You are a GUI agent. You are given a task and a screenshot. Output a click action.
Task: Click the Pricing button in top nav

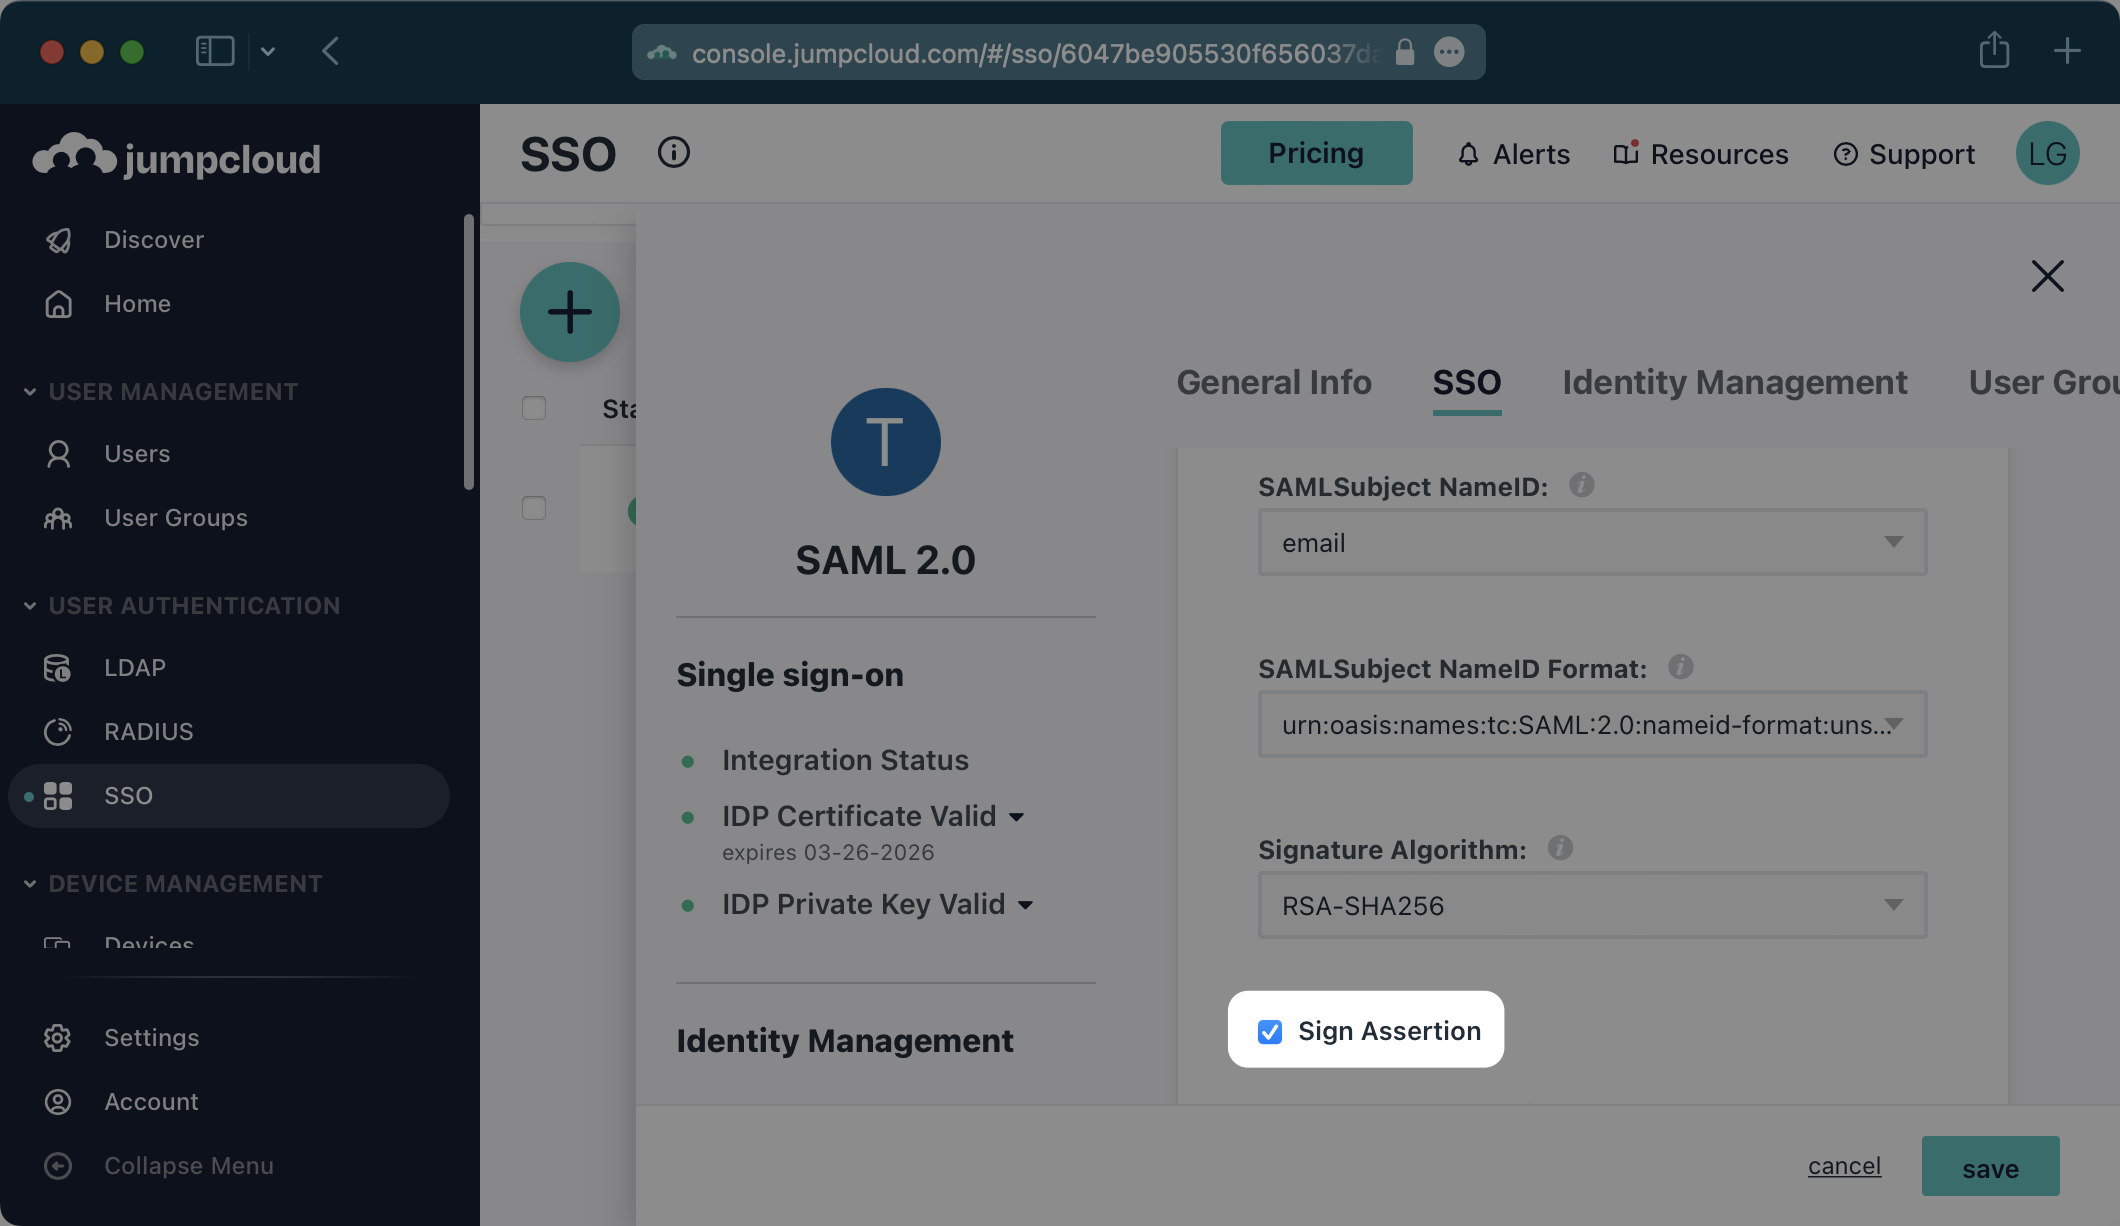pos(1316,152)
